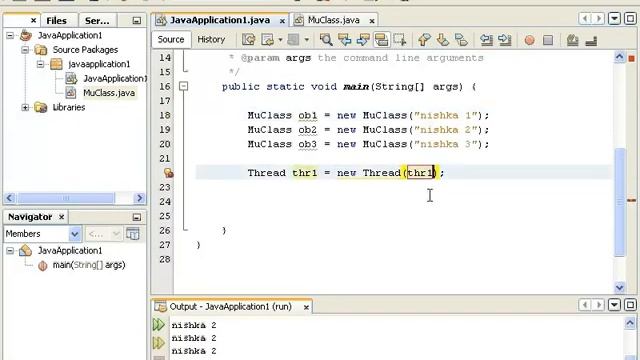Open Output documents list dropdown

(614, 305)
